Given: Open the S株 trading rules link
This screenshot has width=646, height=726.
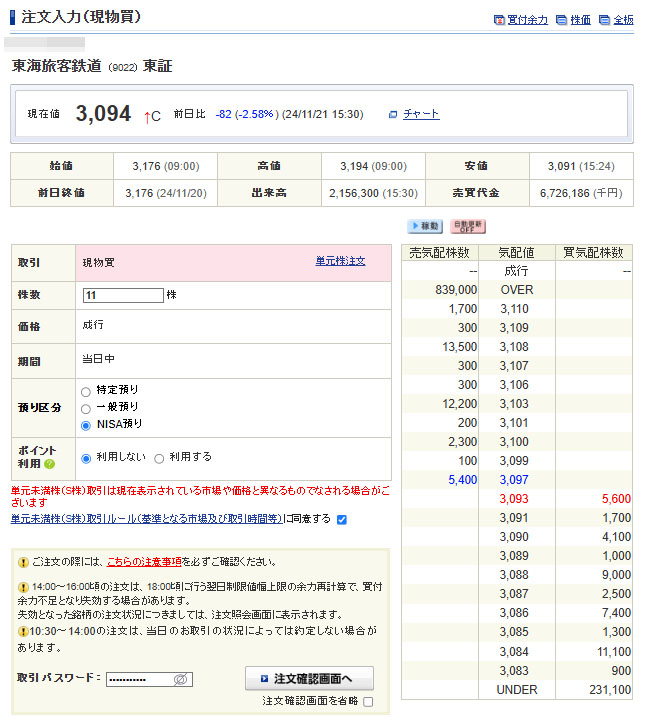Looking at the screenshot, I should tap(146, 519).
